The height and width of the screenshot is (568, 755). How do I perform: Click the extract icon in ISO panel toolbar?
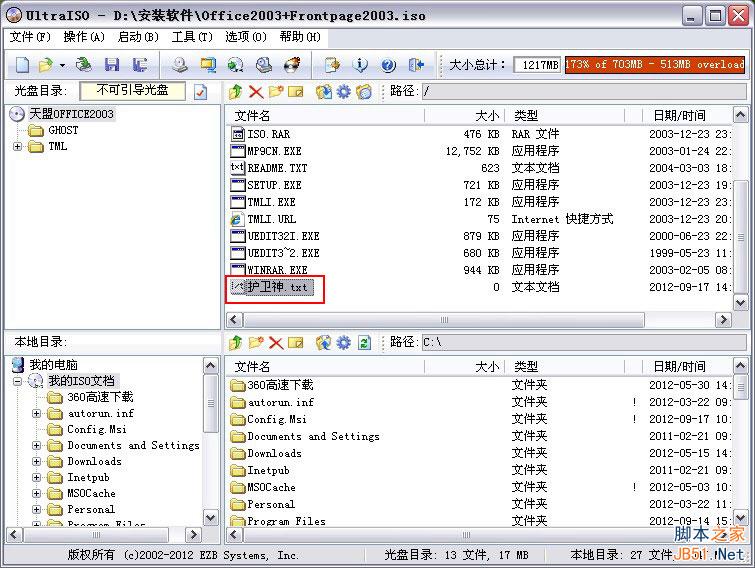click(x=324, y=91)
